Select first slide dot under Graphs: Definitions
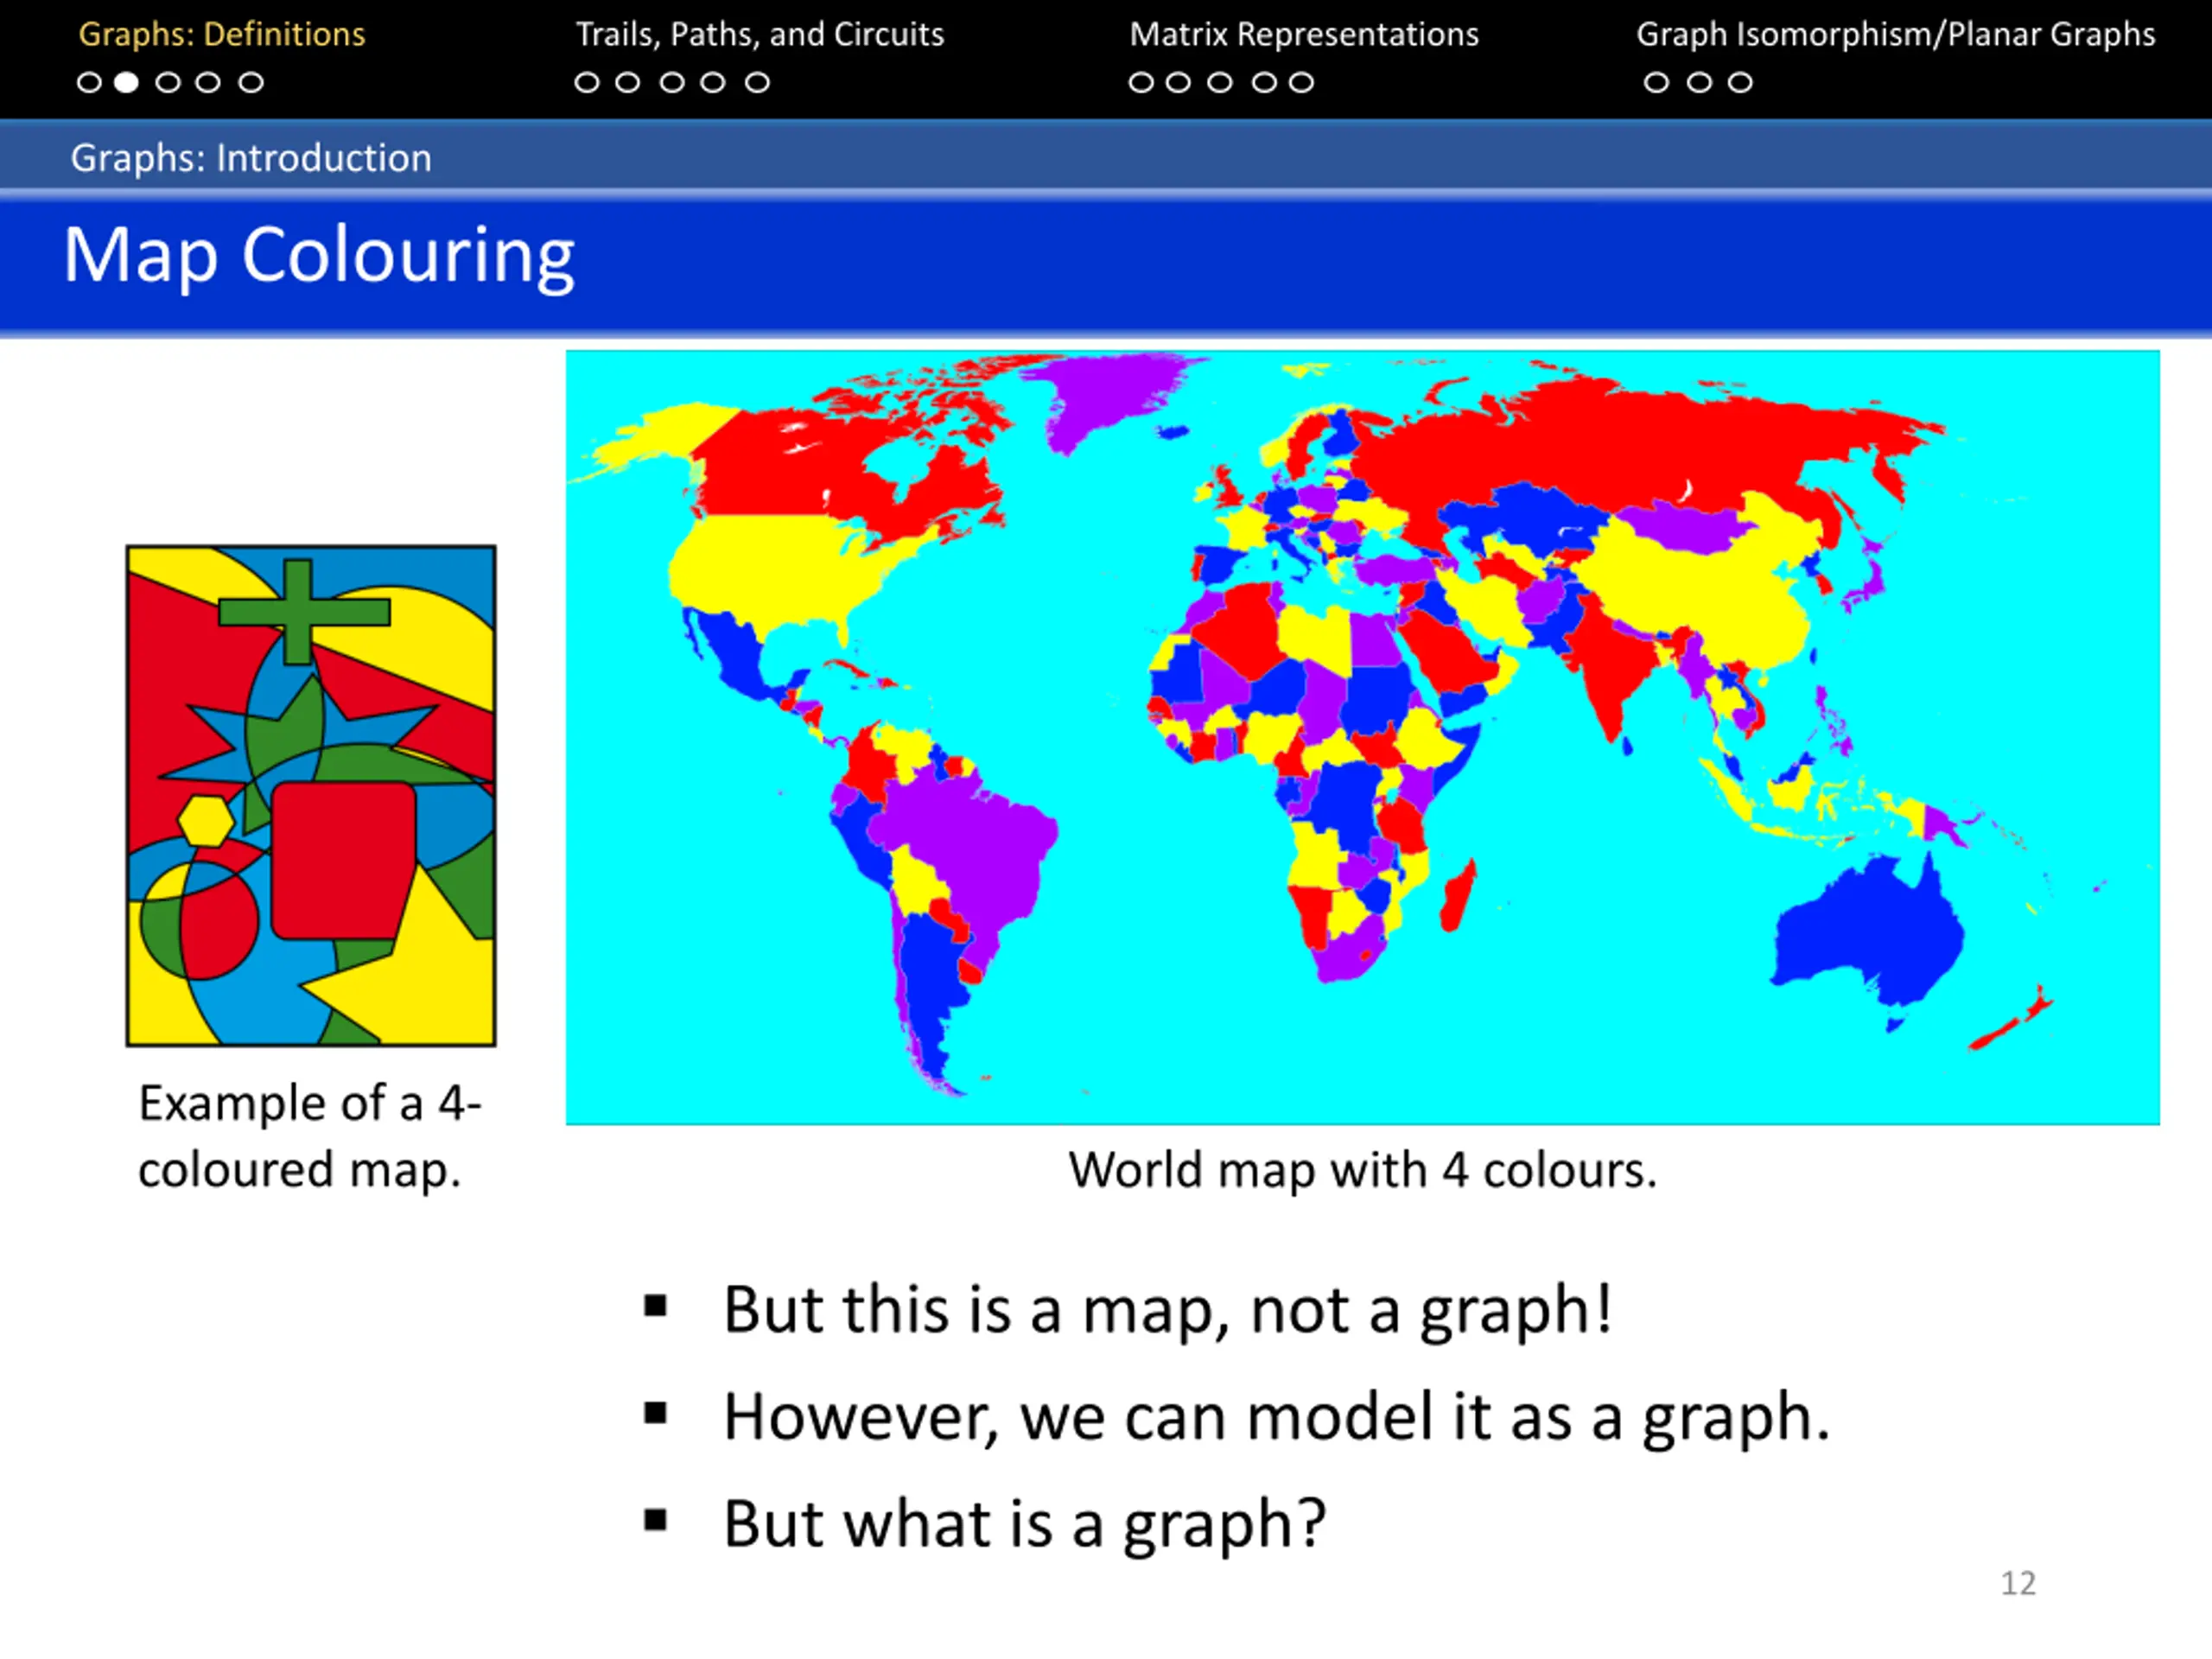 (x=89, y=83)
